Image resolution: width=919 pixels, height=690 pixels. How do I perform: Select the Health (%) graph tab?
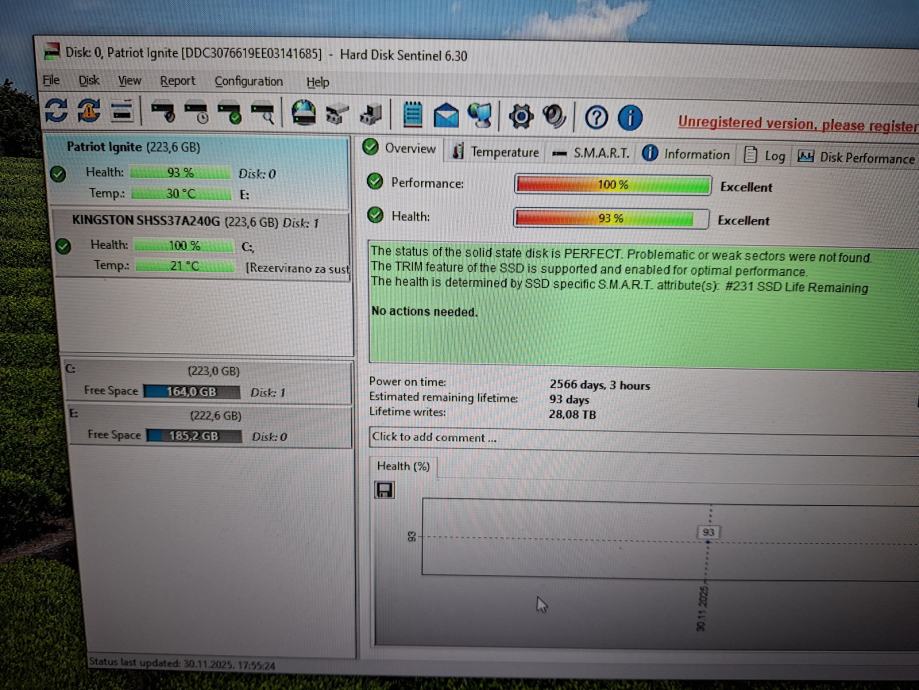coord(403,466)
